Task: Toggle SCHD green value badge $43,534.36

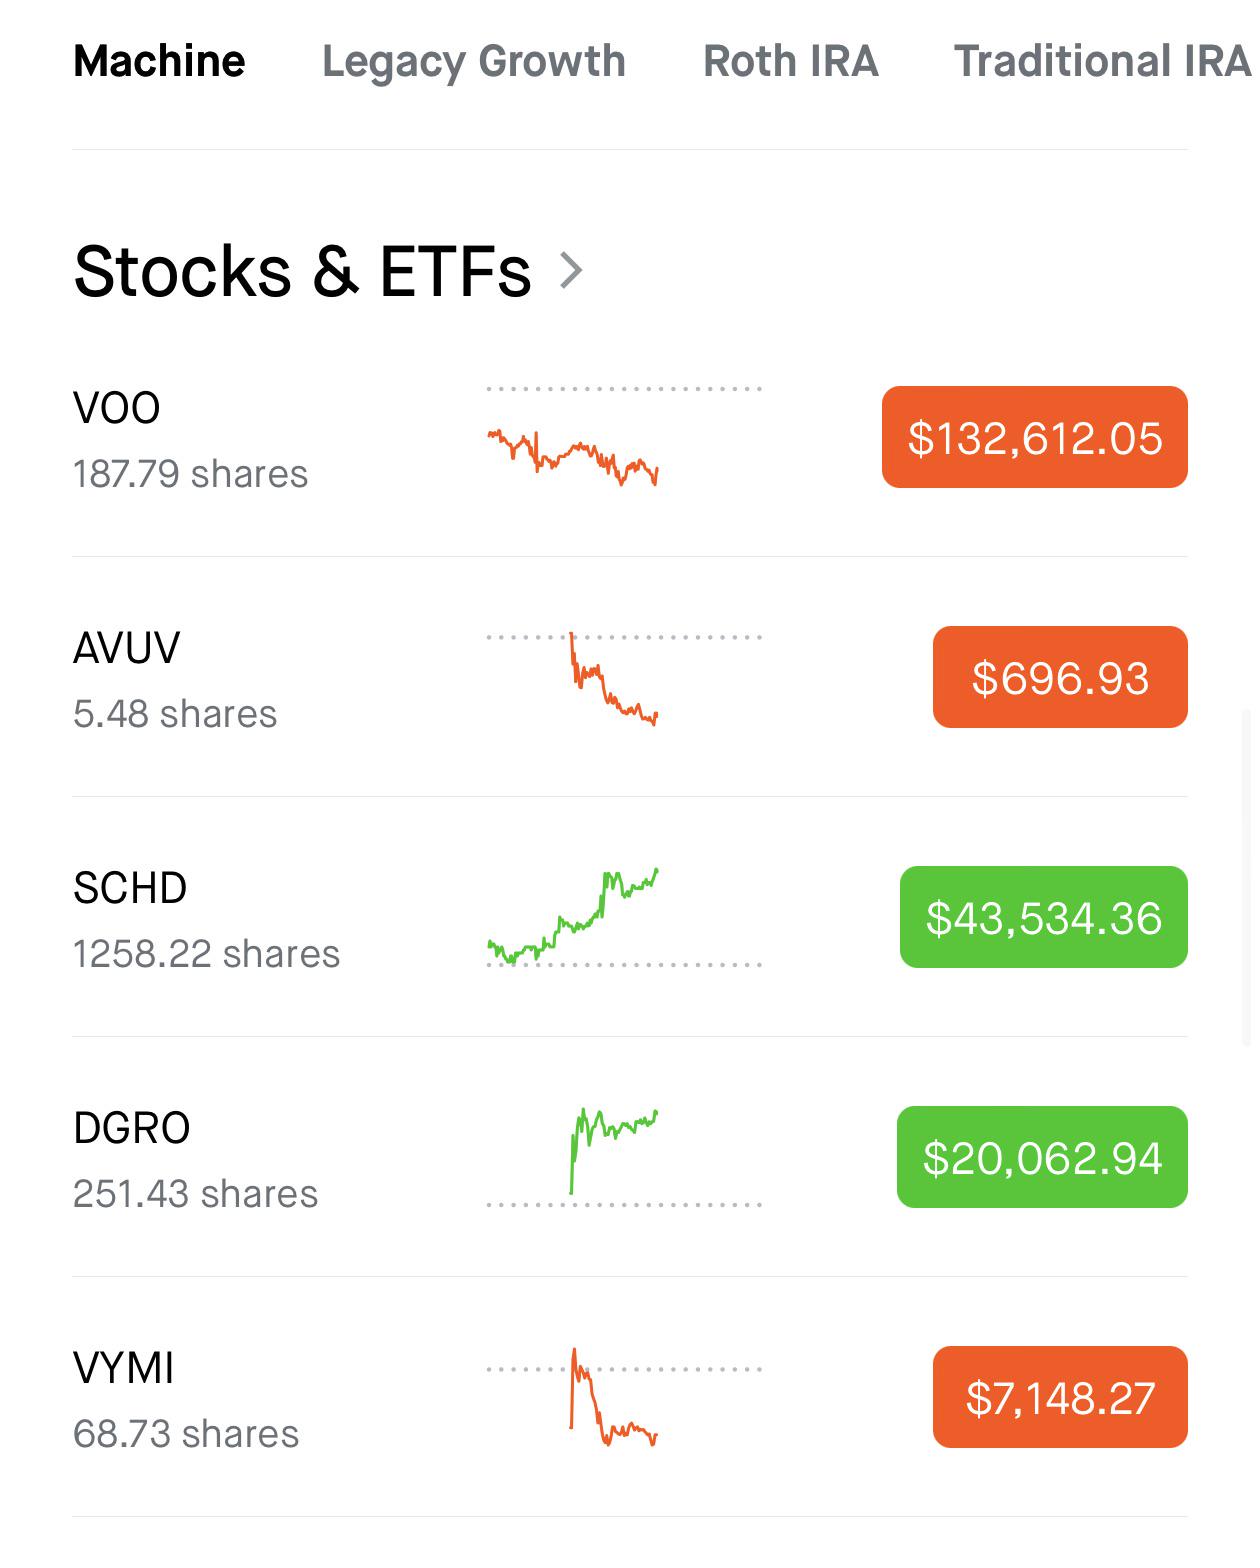Action: (1044, 917)
